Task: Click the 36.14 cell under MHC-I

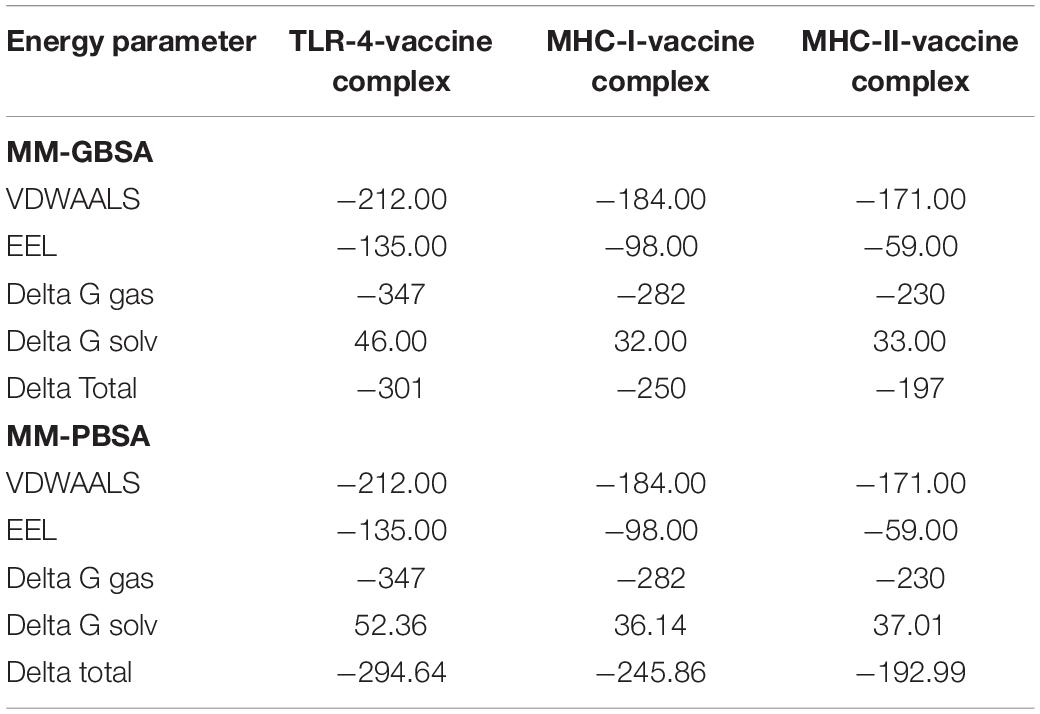Action: [651, 625]
